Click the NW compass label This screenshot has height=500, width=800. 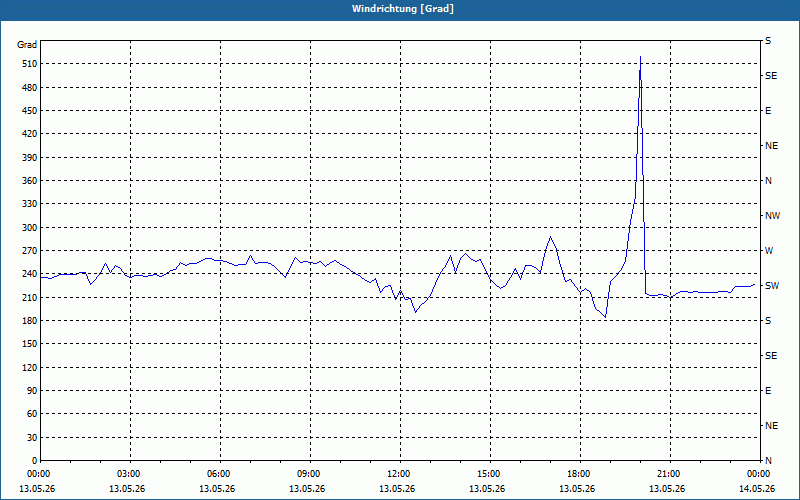pyautogui.click(x=772, y=216)
